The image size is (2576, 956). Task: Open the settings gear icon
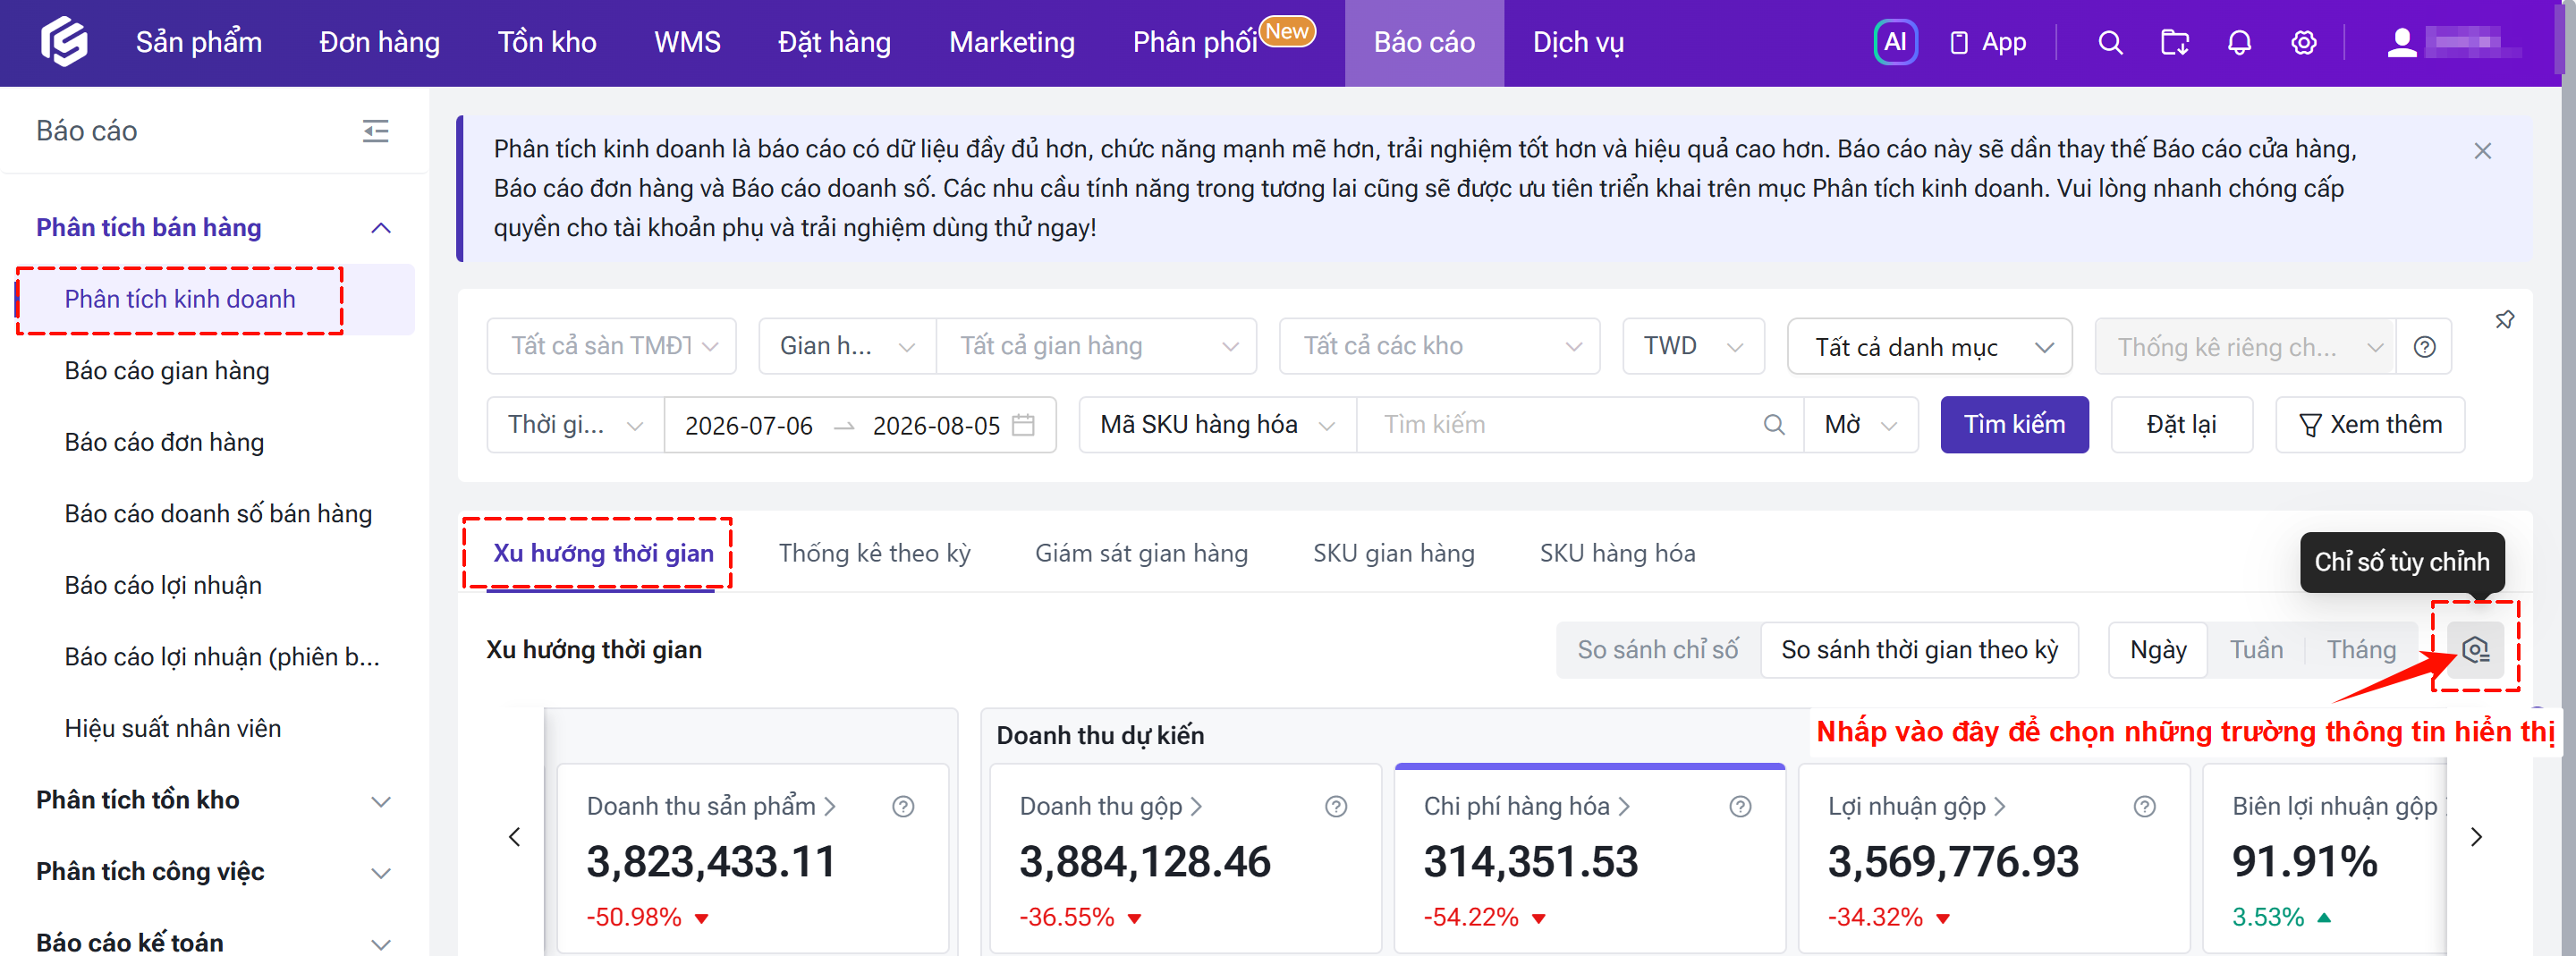point(2304,42)
